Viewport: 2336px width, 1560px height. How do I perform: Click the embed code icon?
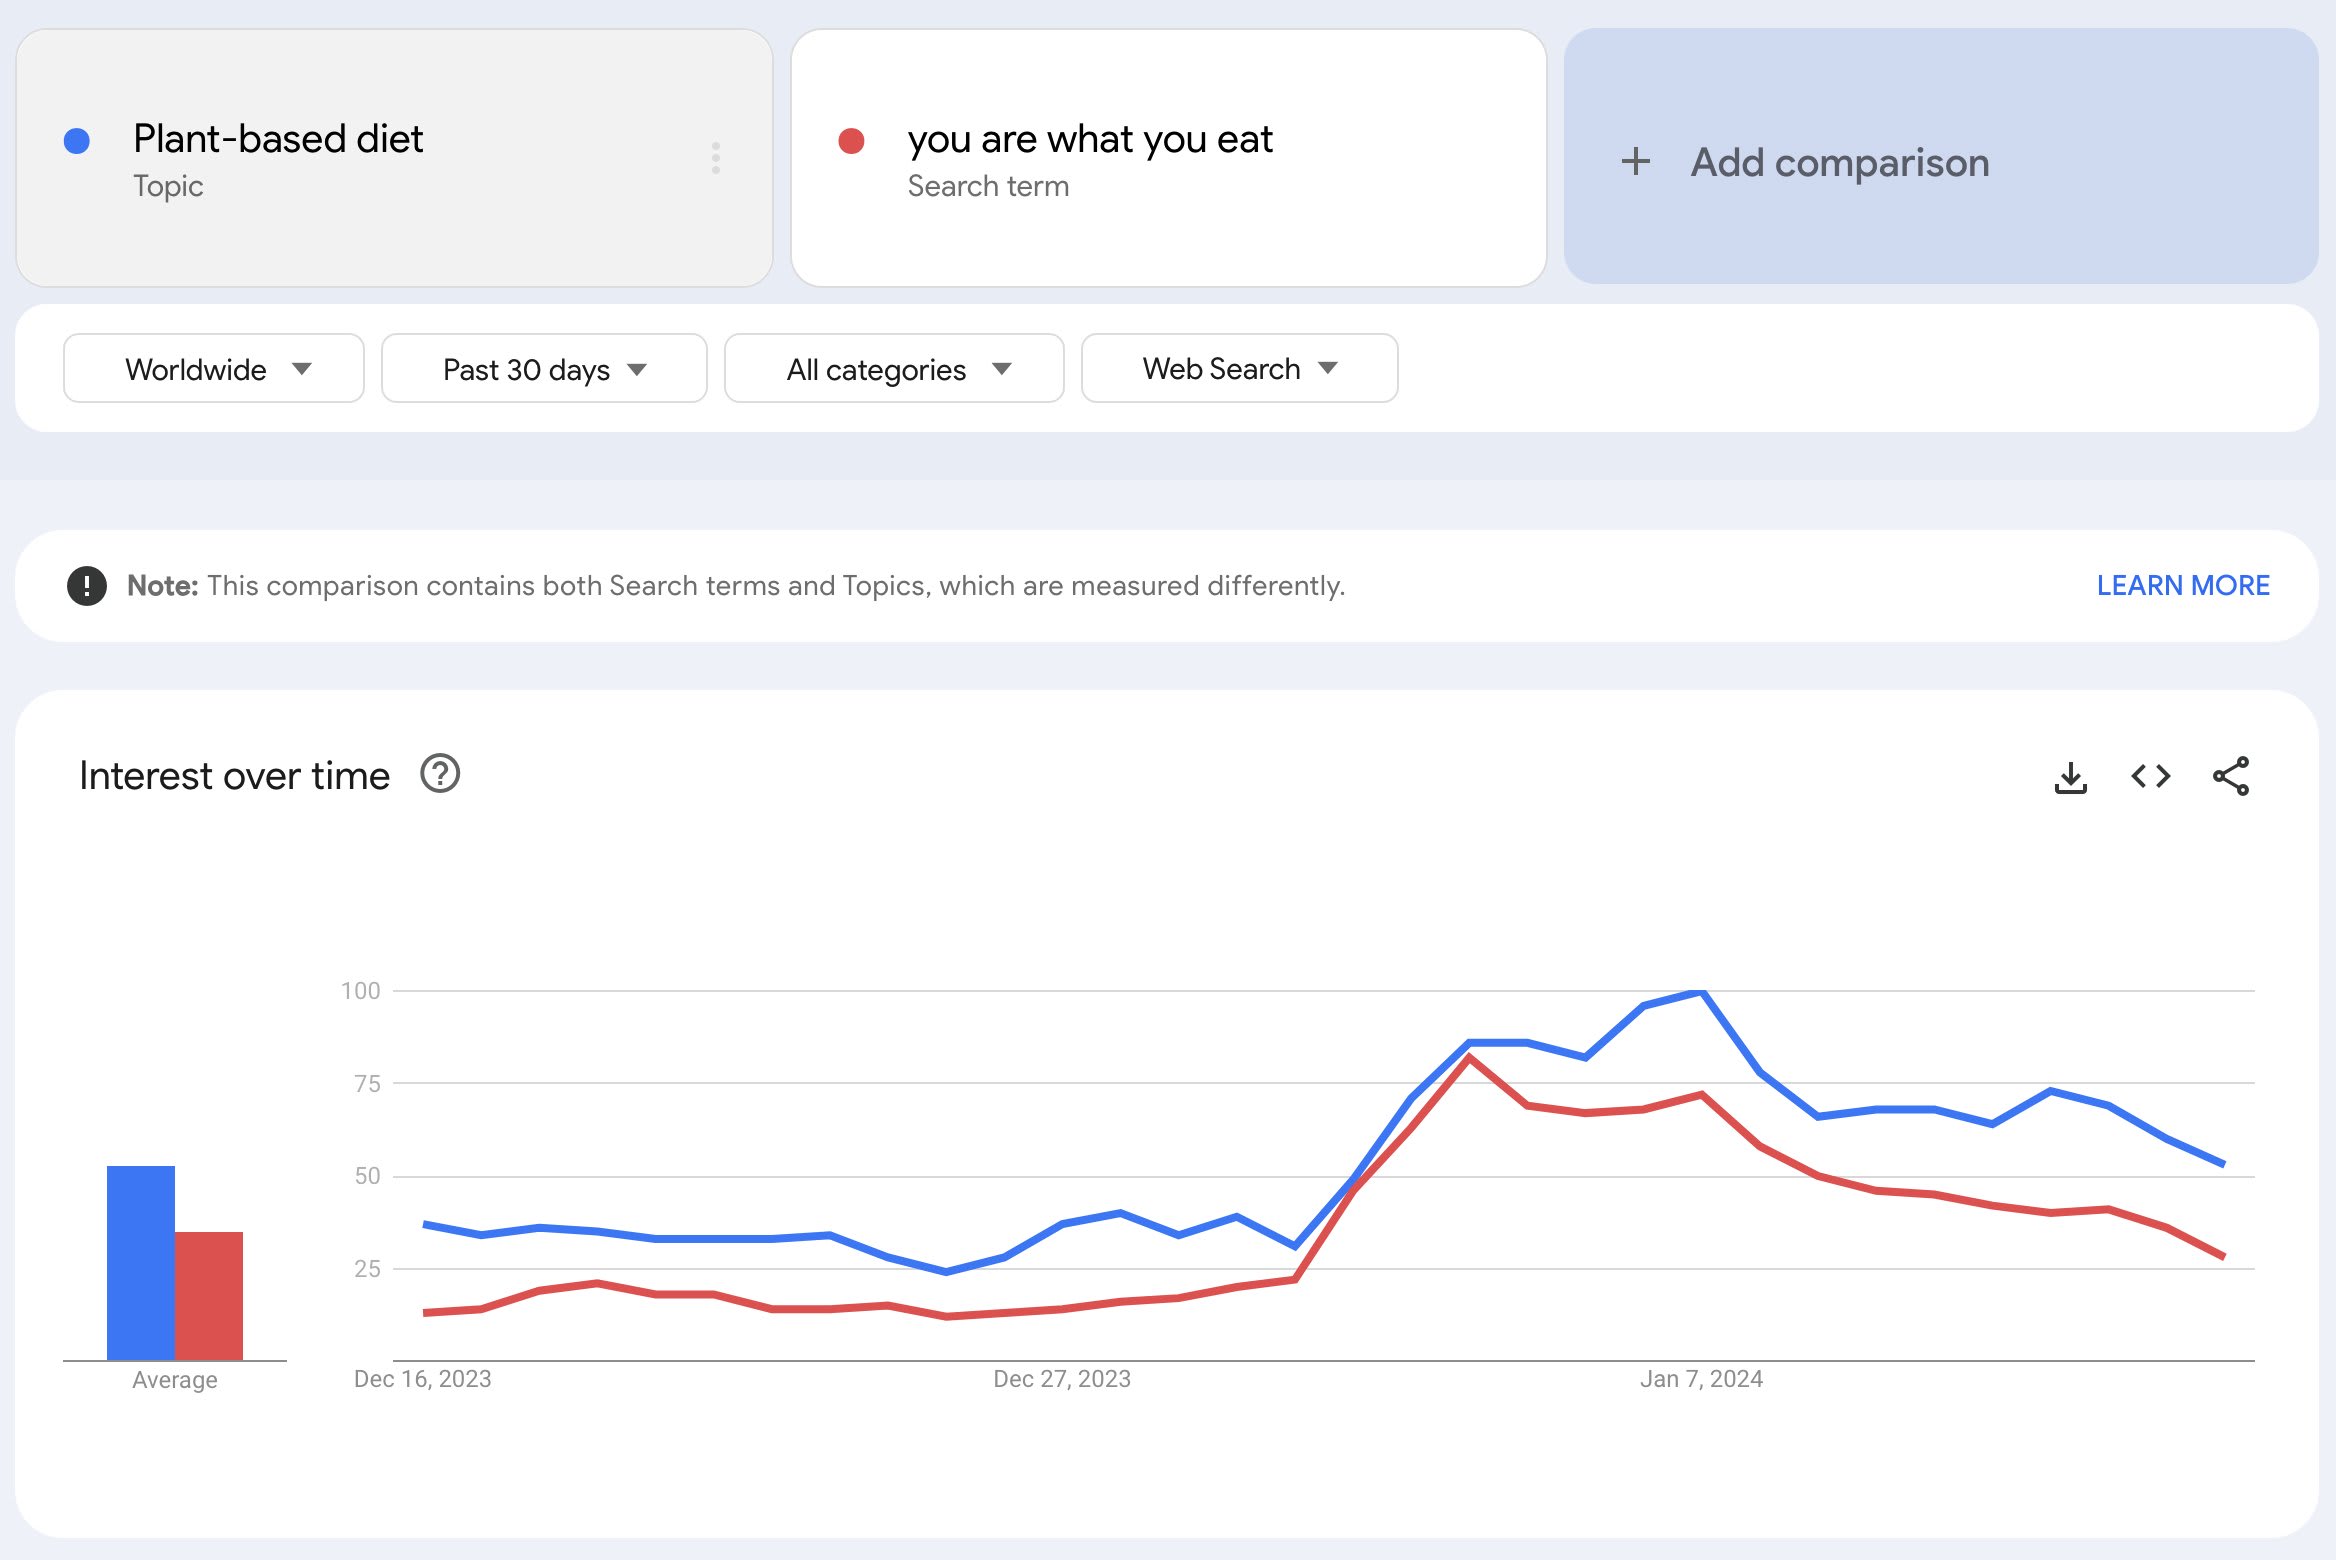[2150, 777]
